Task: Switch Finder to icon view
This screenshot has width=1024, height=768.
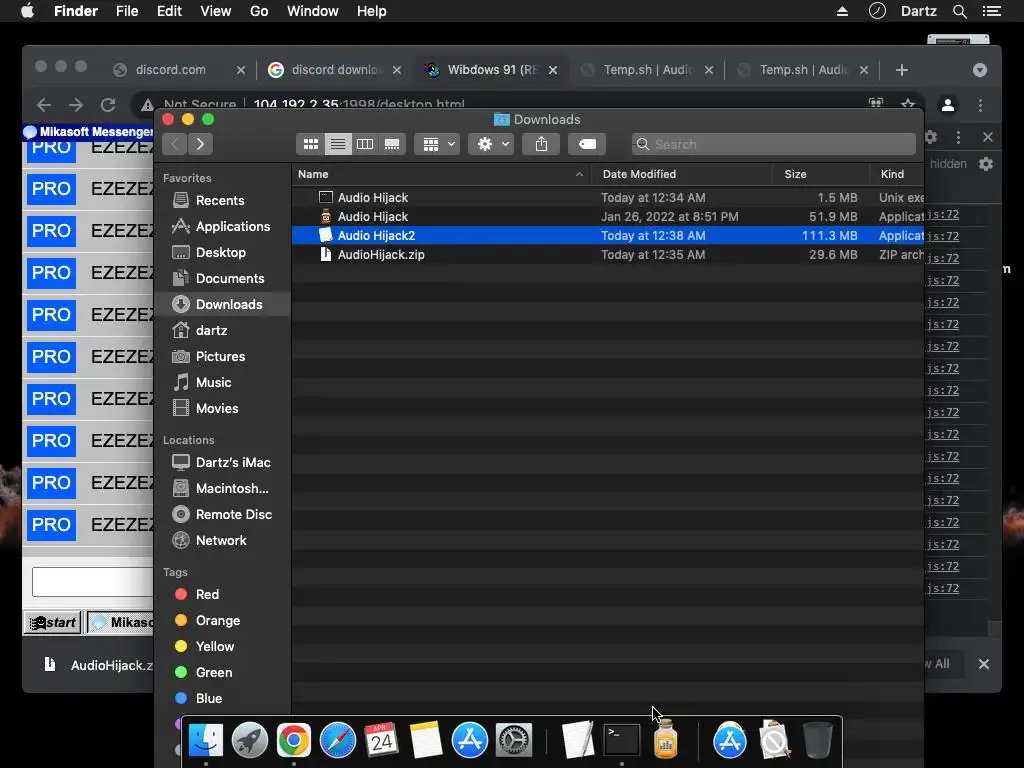Action: (x=311, y=144)
